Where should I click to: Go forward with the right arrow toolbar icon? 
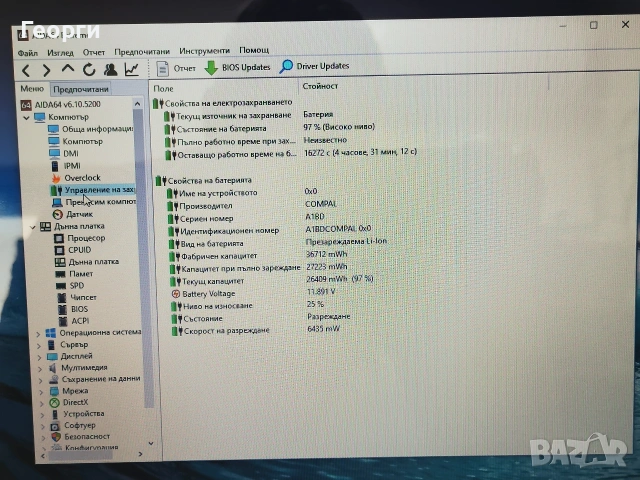pos(47,71)
